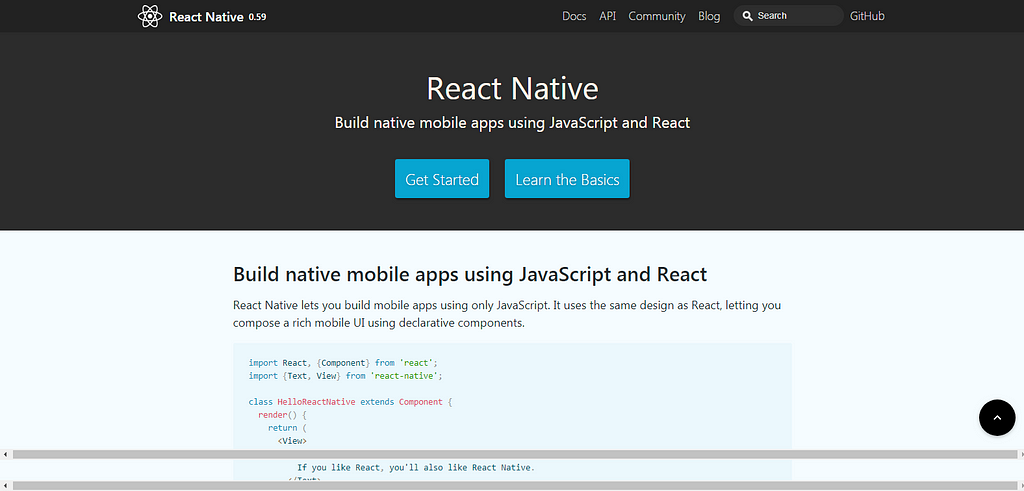The image size is (1024, 491).
Task: Click the '<View>' code line
Action: (292, 441)
